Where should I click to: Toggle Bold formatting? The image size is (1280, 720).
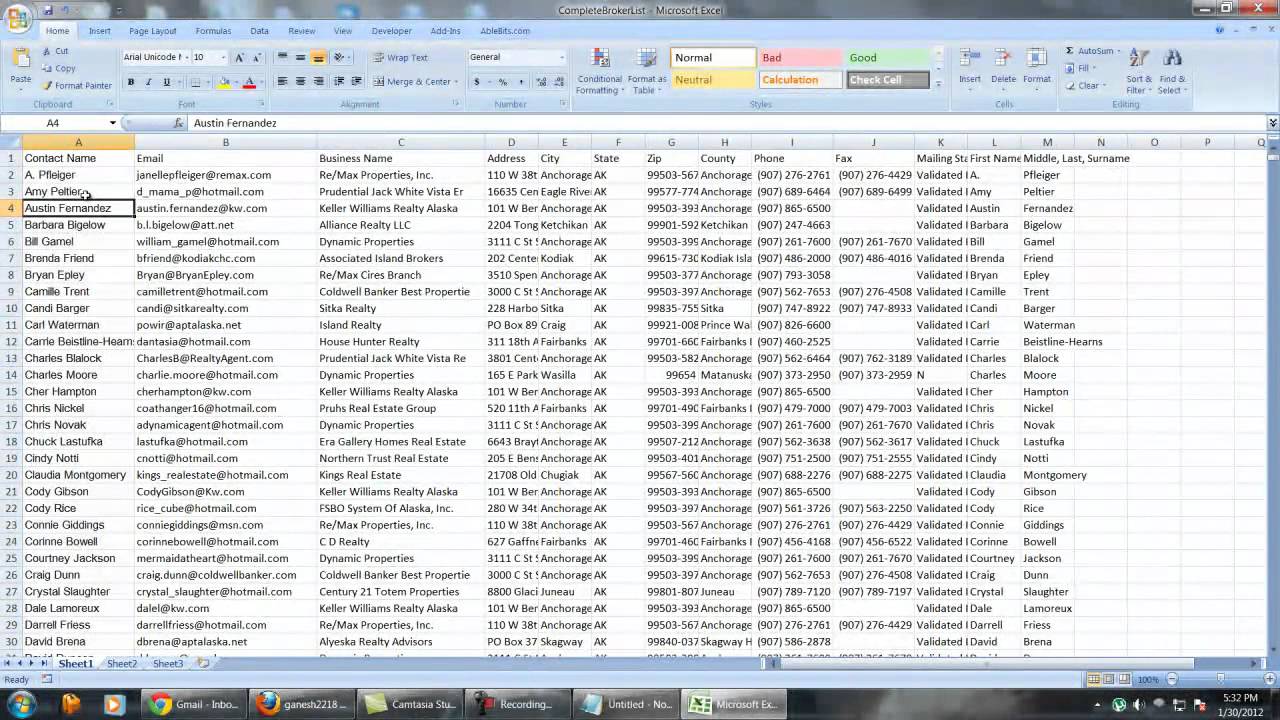130,82
